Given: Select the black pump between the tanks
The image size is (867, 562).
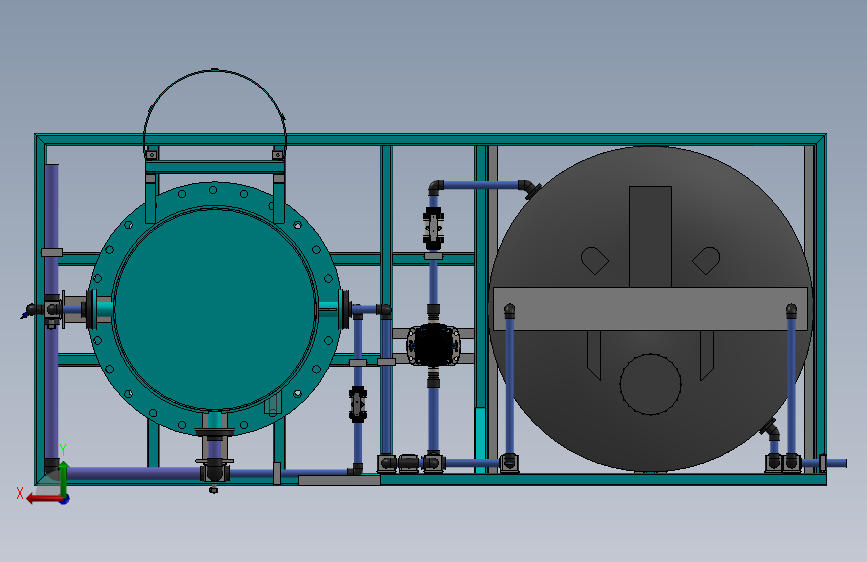Looking at the screenshot, I should [434, 345].
